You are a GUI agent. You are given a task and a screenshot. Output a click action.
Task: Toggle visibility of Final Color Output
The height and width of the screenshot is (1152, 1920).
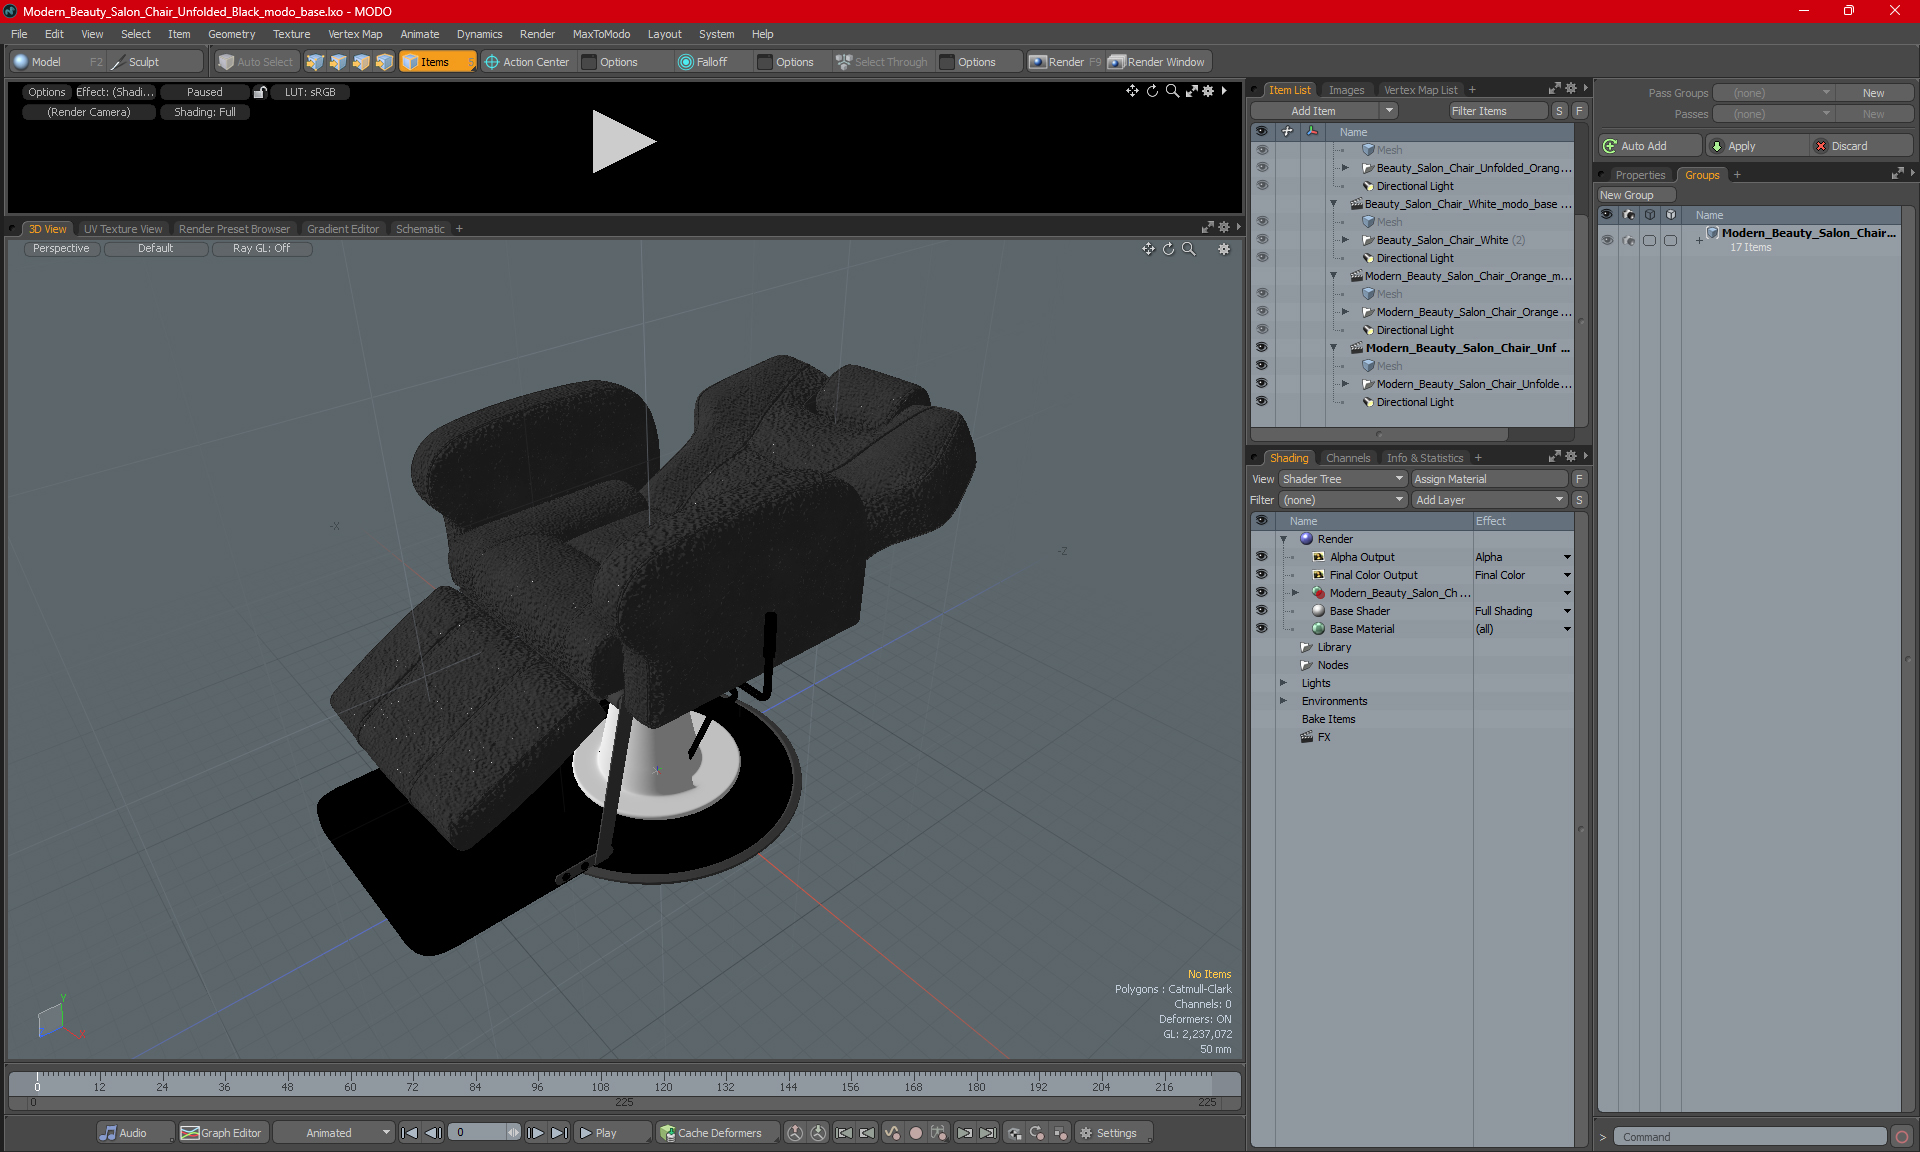pyautogui.click(x=1261, y=575)
